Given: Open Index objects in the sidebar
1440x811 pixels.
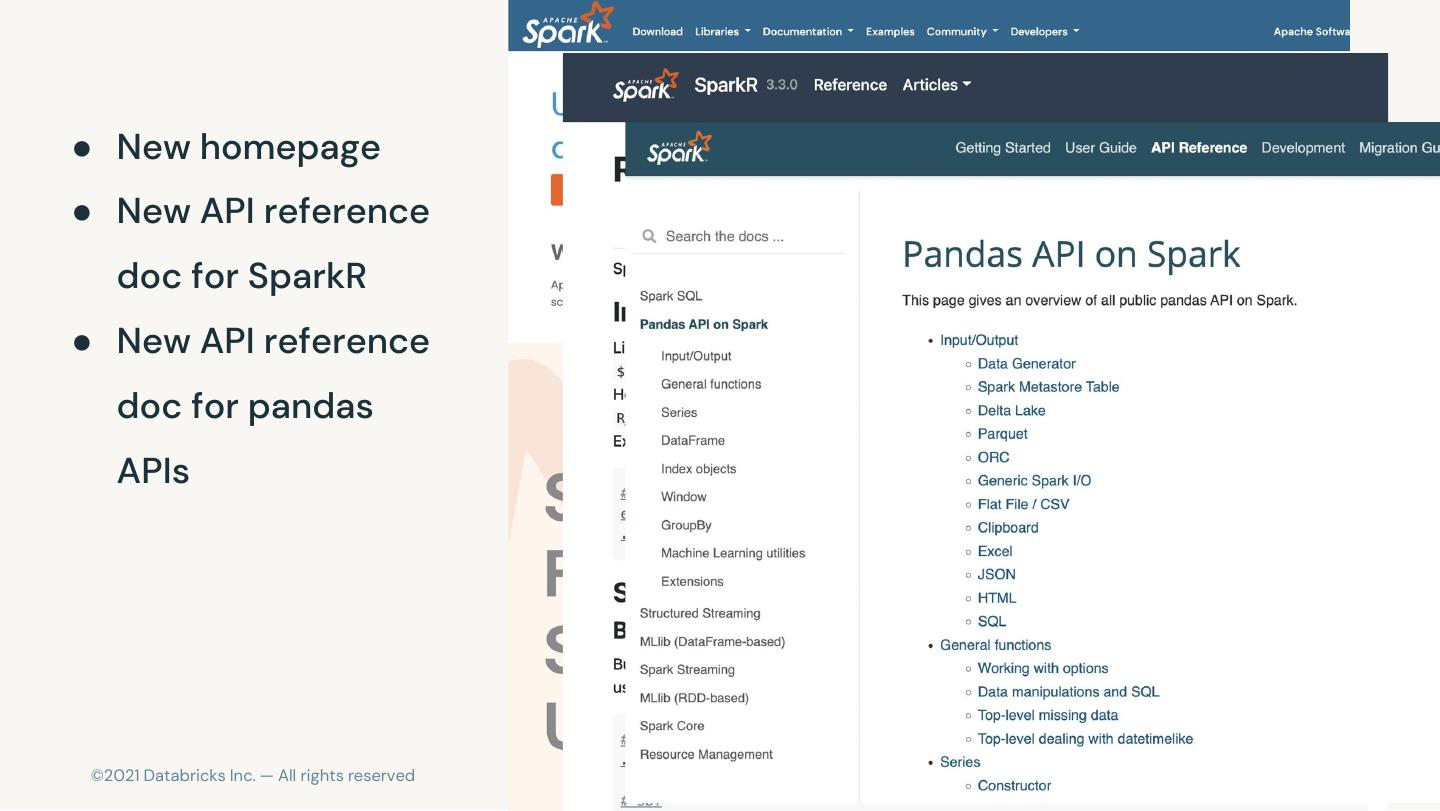Looking at the screenshot, I should (x=698, y=469).
